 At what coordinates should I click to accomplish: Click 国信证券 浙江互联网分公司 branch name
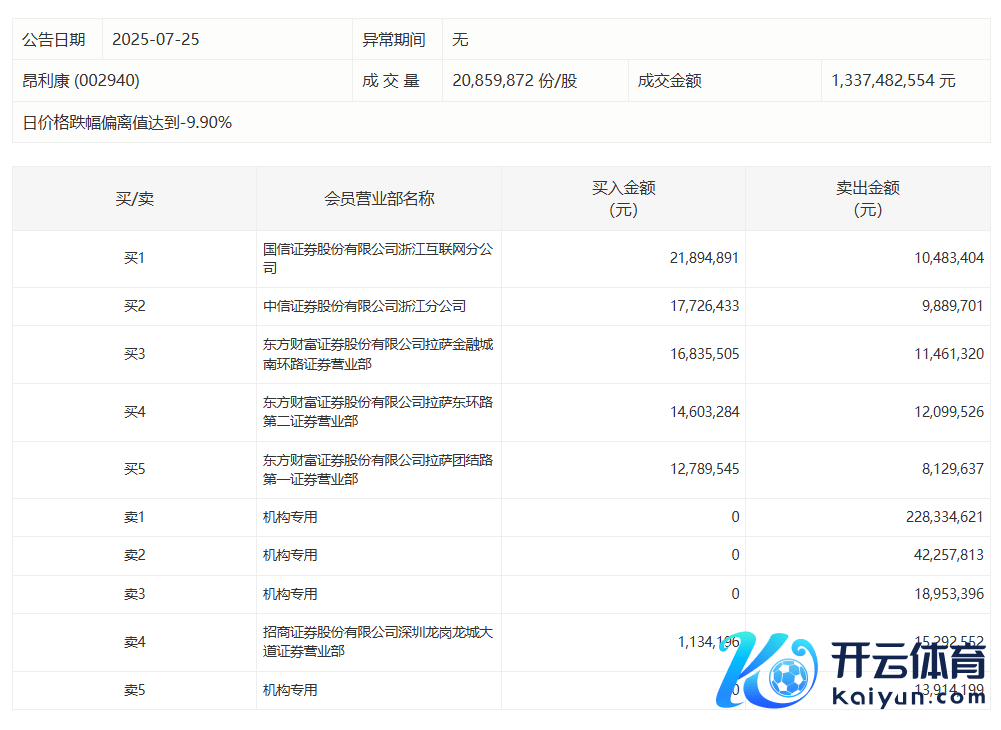pos(377,259)
